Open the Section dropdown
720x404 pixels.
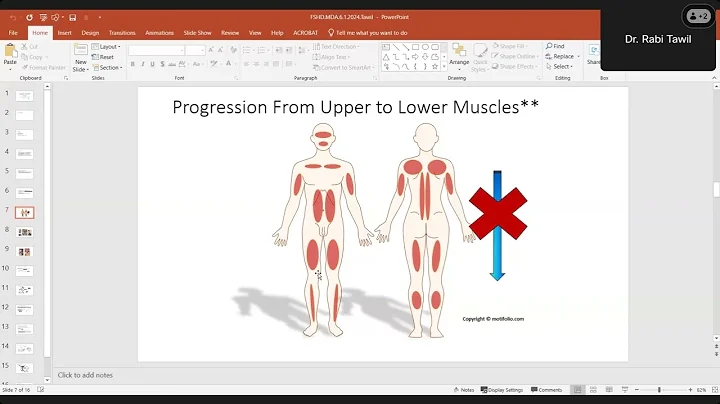[x=107, y=67]
